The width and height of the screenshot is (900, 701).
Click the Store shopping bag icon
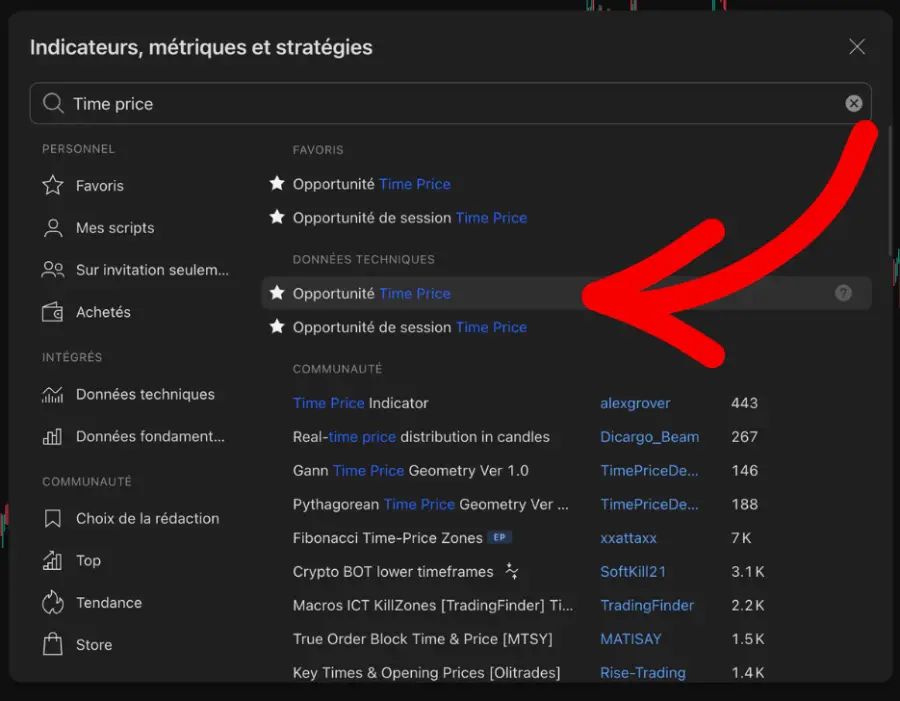[52, 644]
